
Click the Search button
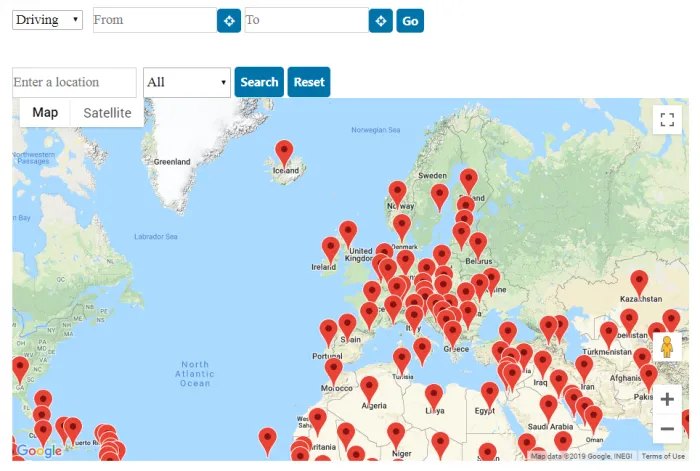coord(259,82)
